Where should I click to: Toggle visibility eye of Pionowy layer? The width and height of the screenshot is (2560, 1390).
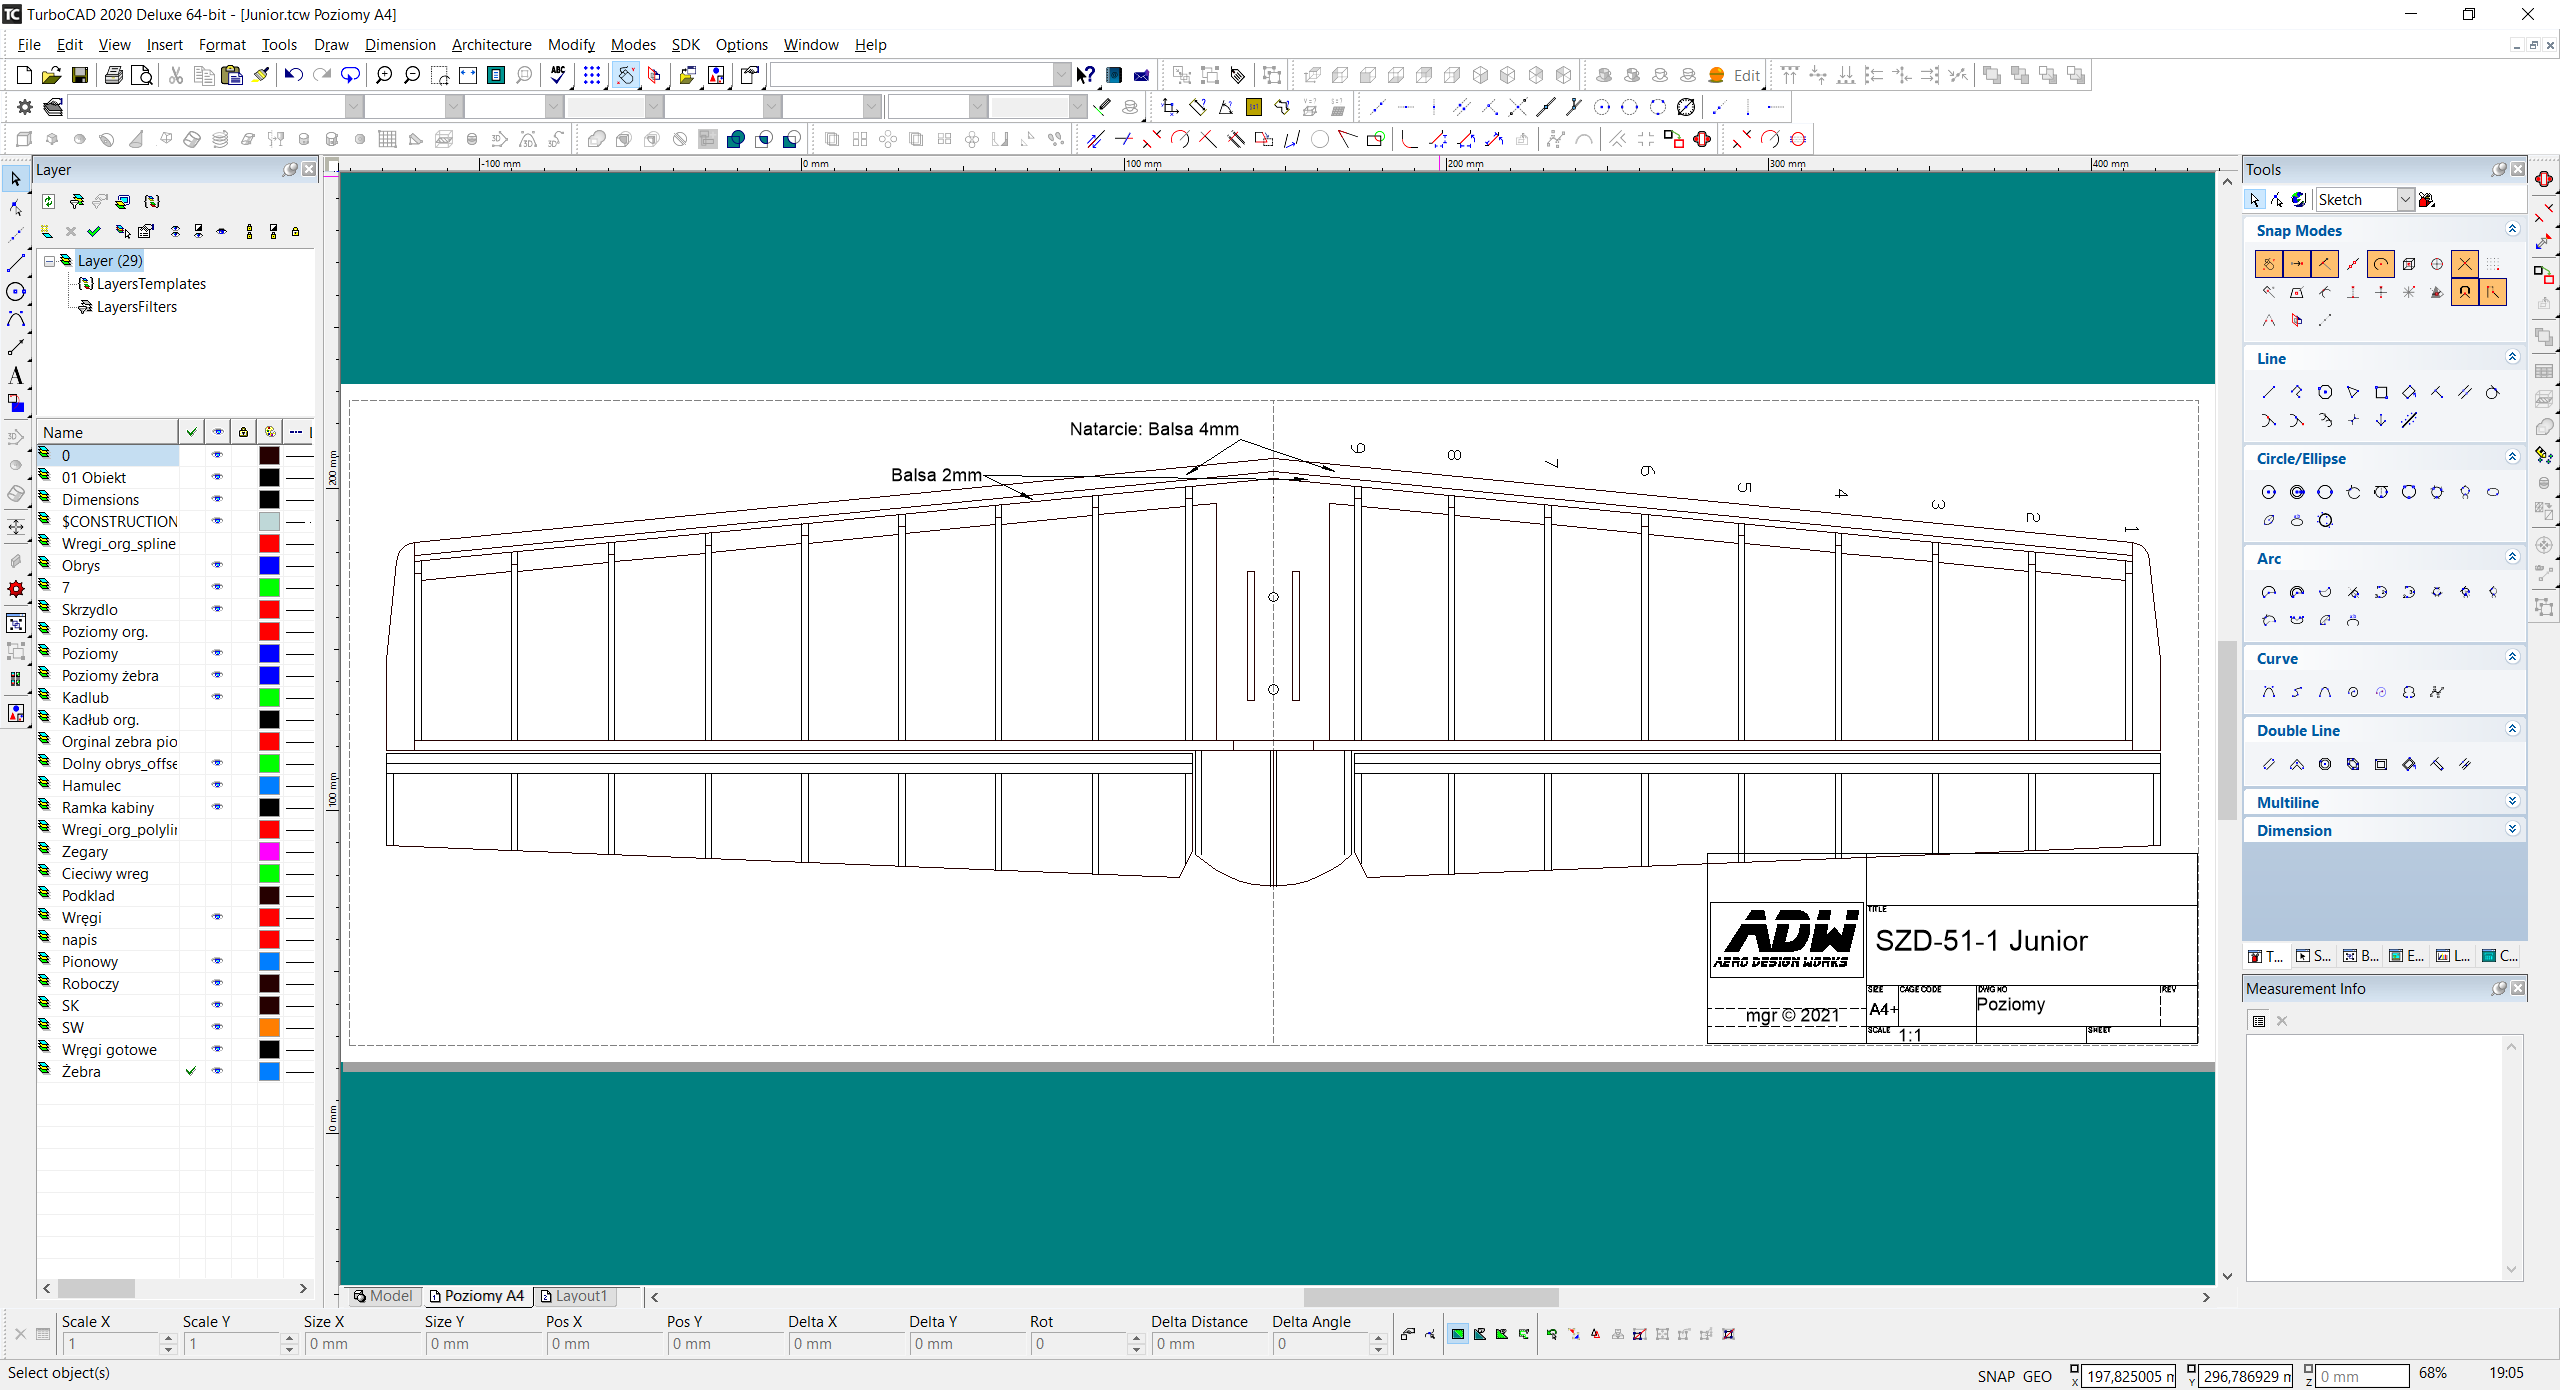point(217,961)
